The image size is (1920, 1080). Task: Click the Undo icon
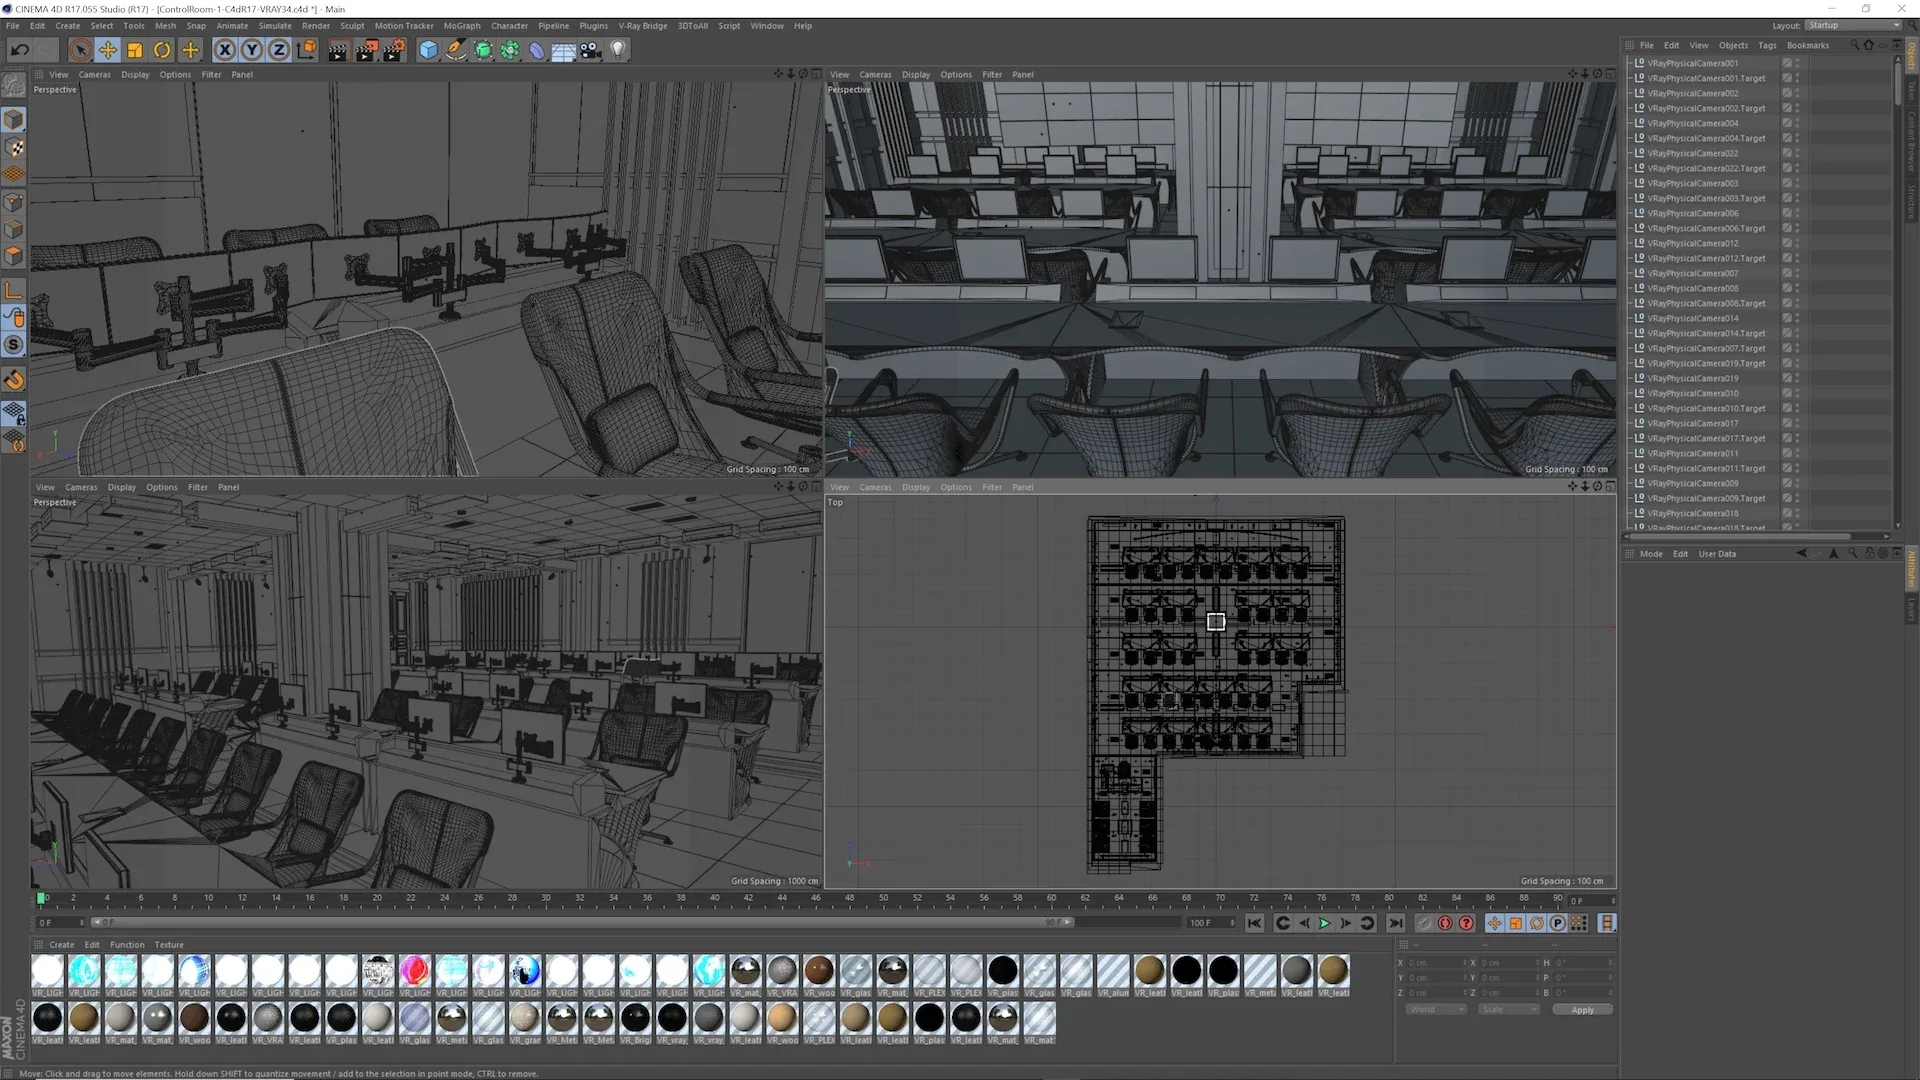[x=19, y=49]
